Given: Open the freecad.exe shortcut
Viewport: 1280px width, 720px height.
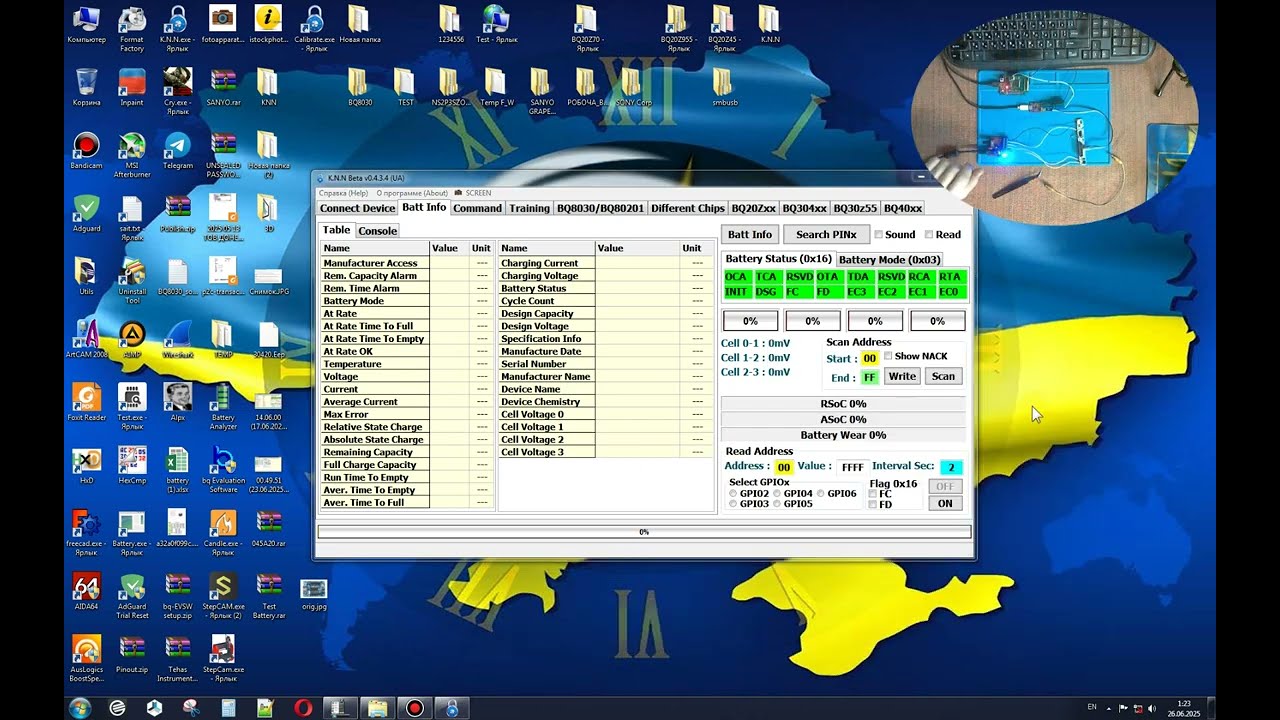Looking at the screenshot, I should click(x=86, y=533).
